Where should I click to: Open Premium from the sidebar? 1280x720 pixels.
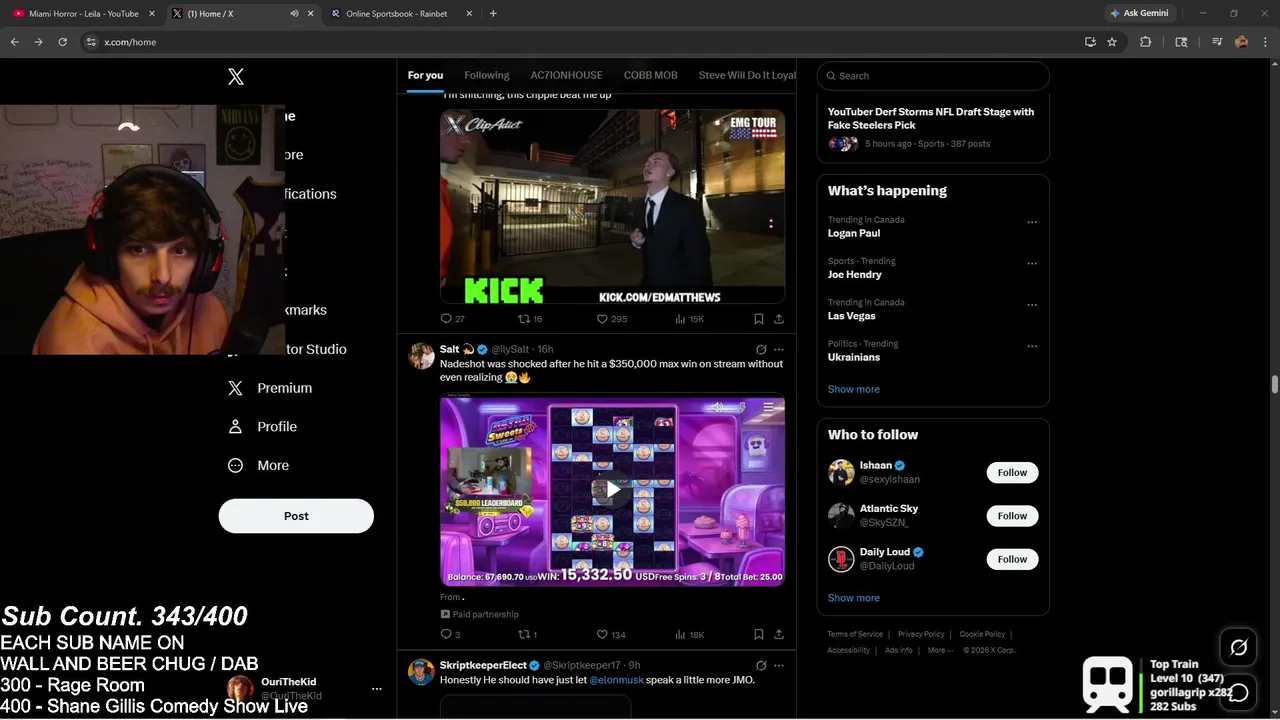[x=270, y=388]
